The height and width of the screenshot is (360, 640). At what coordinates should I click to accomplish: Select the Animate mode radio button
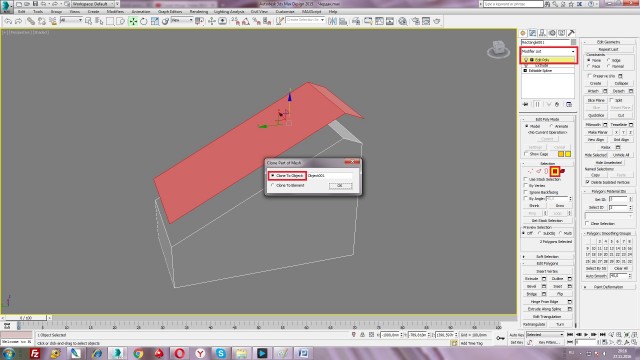tap(551, 127)
